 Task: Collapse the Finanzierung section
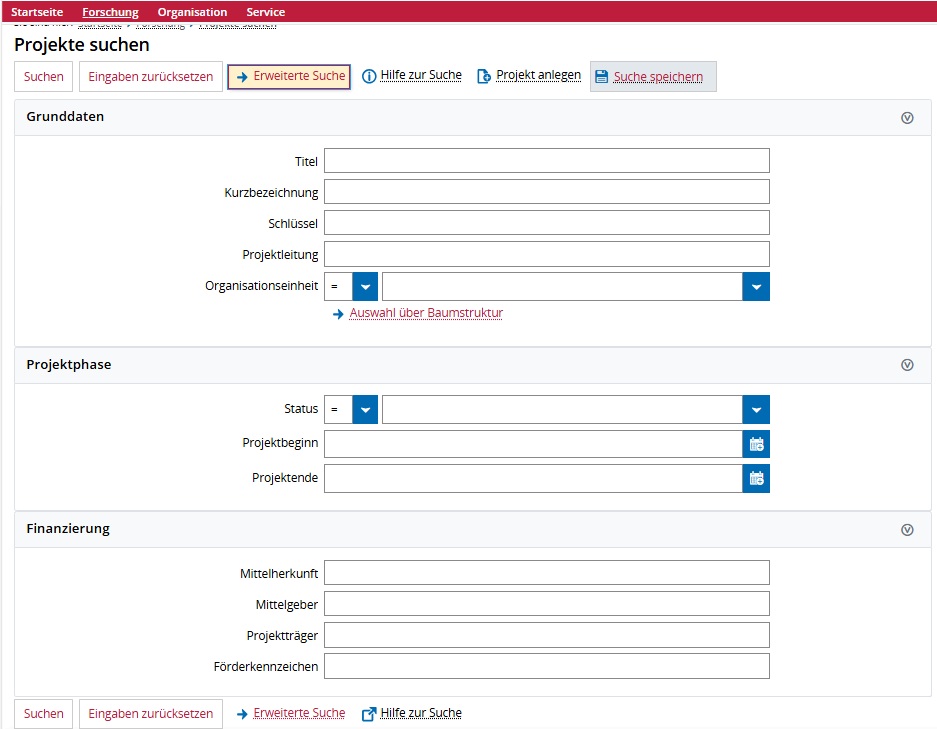click(x=907, y=530)
